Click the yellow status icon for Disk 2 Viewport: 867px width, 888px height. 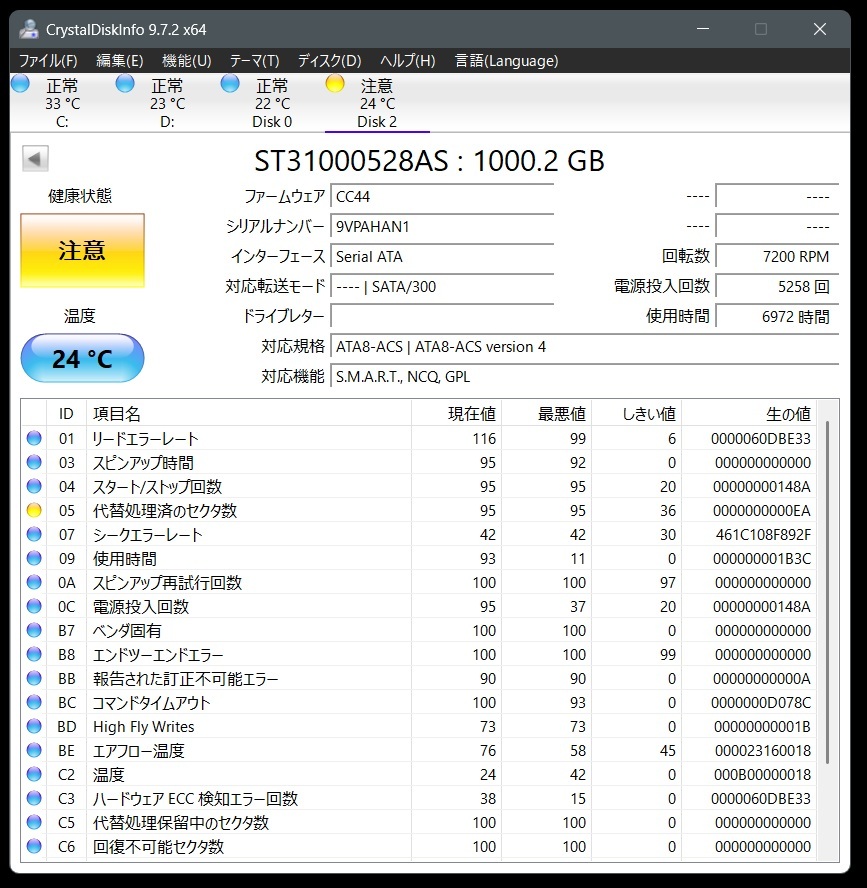[335, 84]
